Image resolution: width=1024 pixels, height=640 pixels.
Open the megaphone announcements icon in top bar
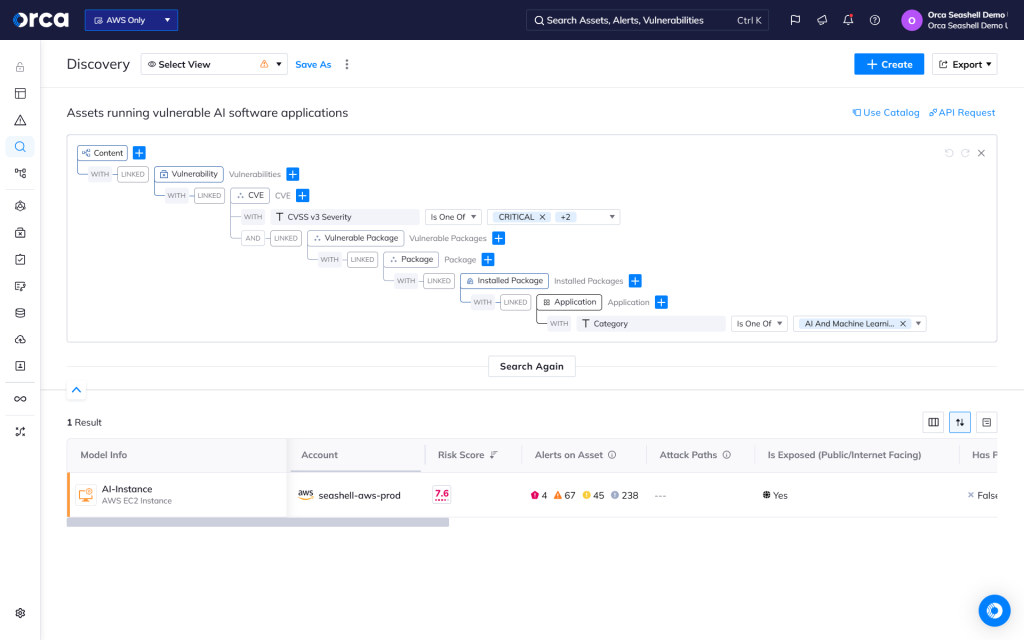[x=822, y=19]
